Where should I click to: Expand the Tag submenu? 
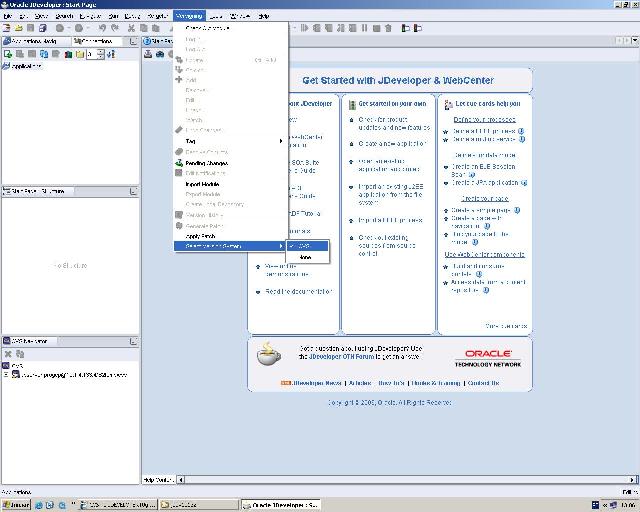point(231,141)
